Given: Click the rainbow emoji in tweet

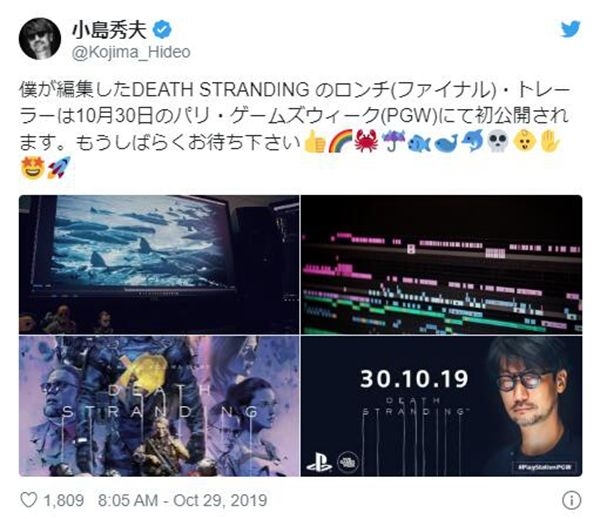Looking at the screenshot, I should coord(341,142).
